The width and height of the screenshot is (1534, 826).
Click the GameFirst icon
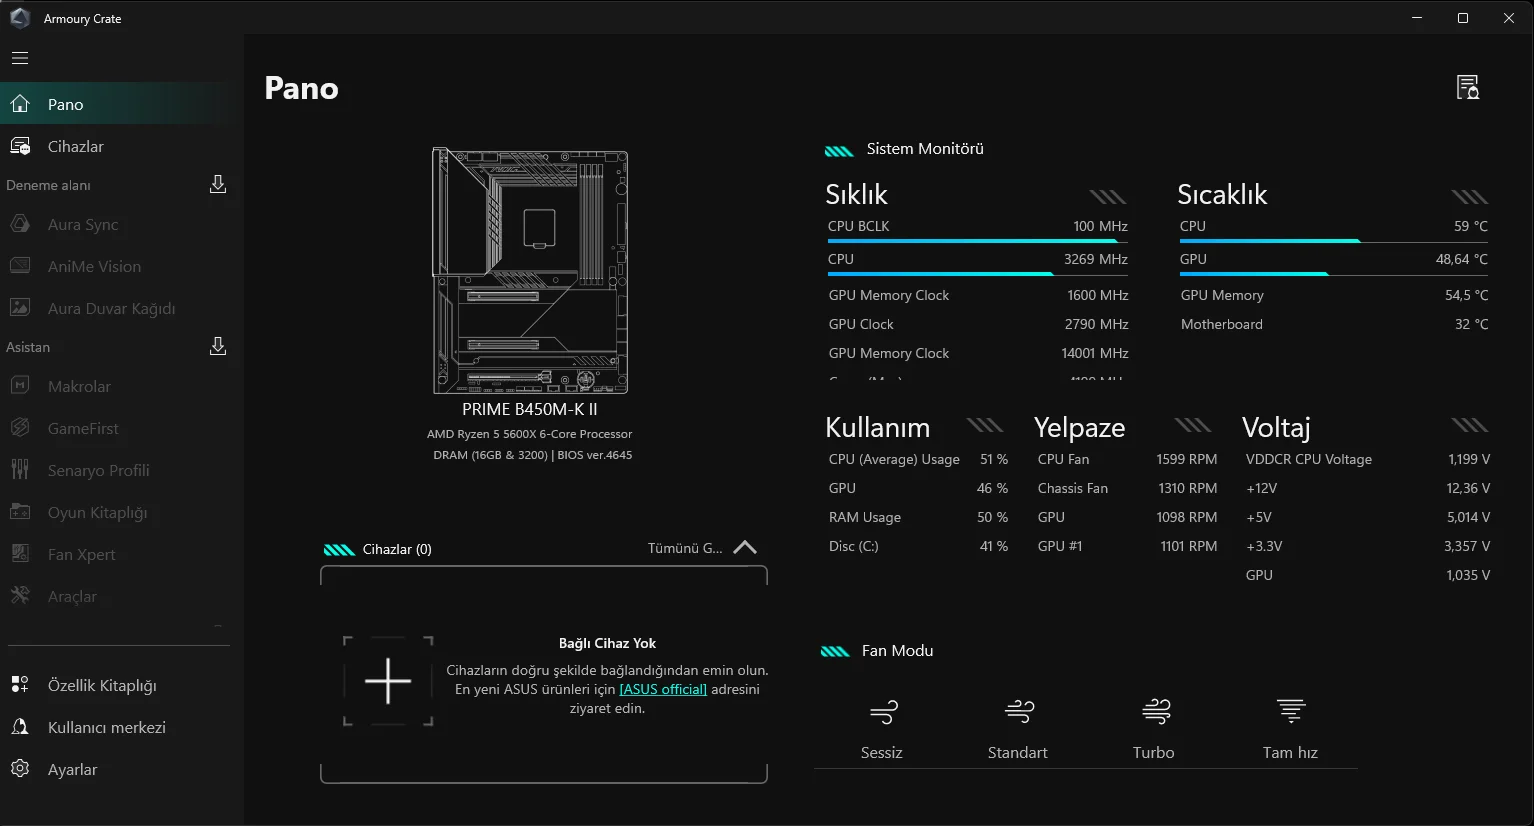[20, 428]
